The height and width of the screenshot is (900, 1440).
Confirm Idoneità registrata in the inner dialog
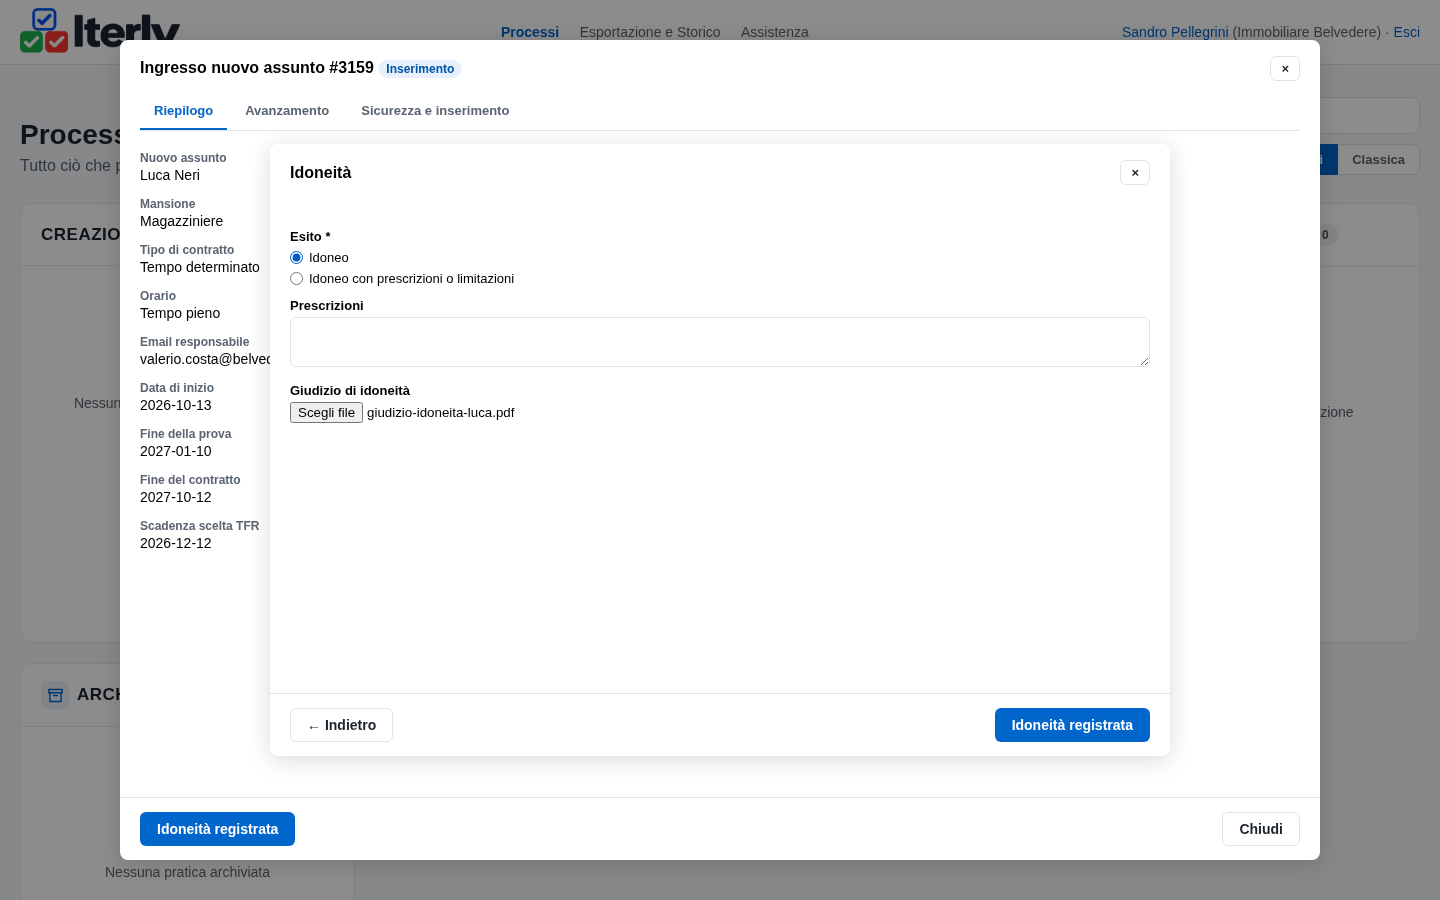[1072, 725]
